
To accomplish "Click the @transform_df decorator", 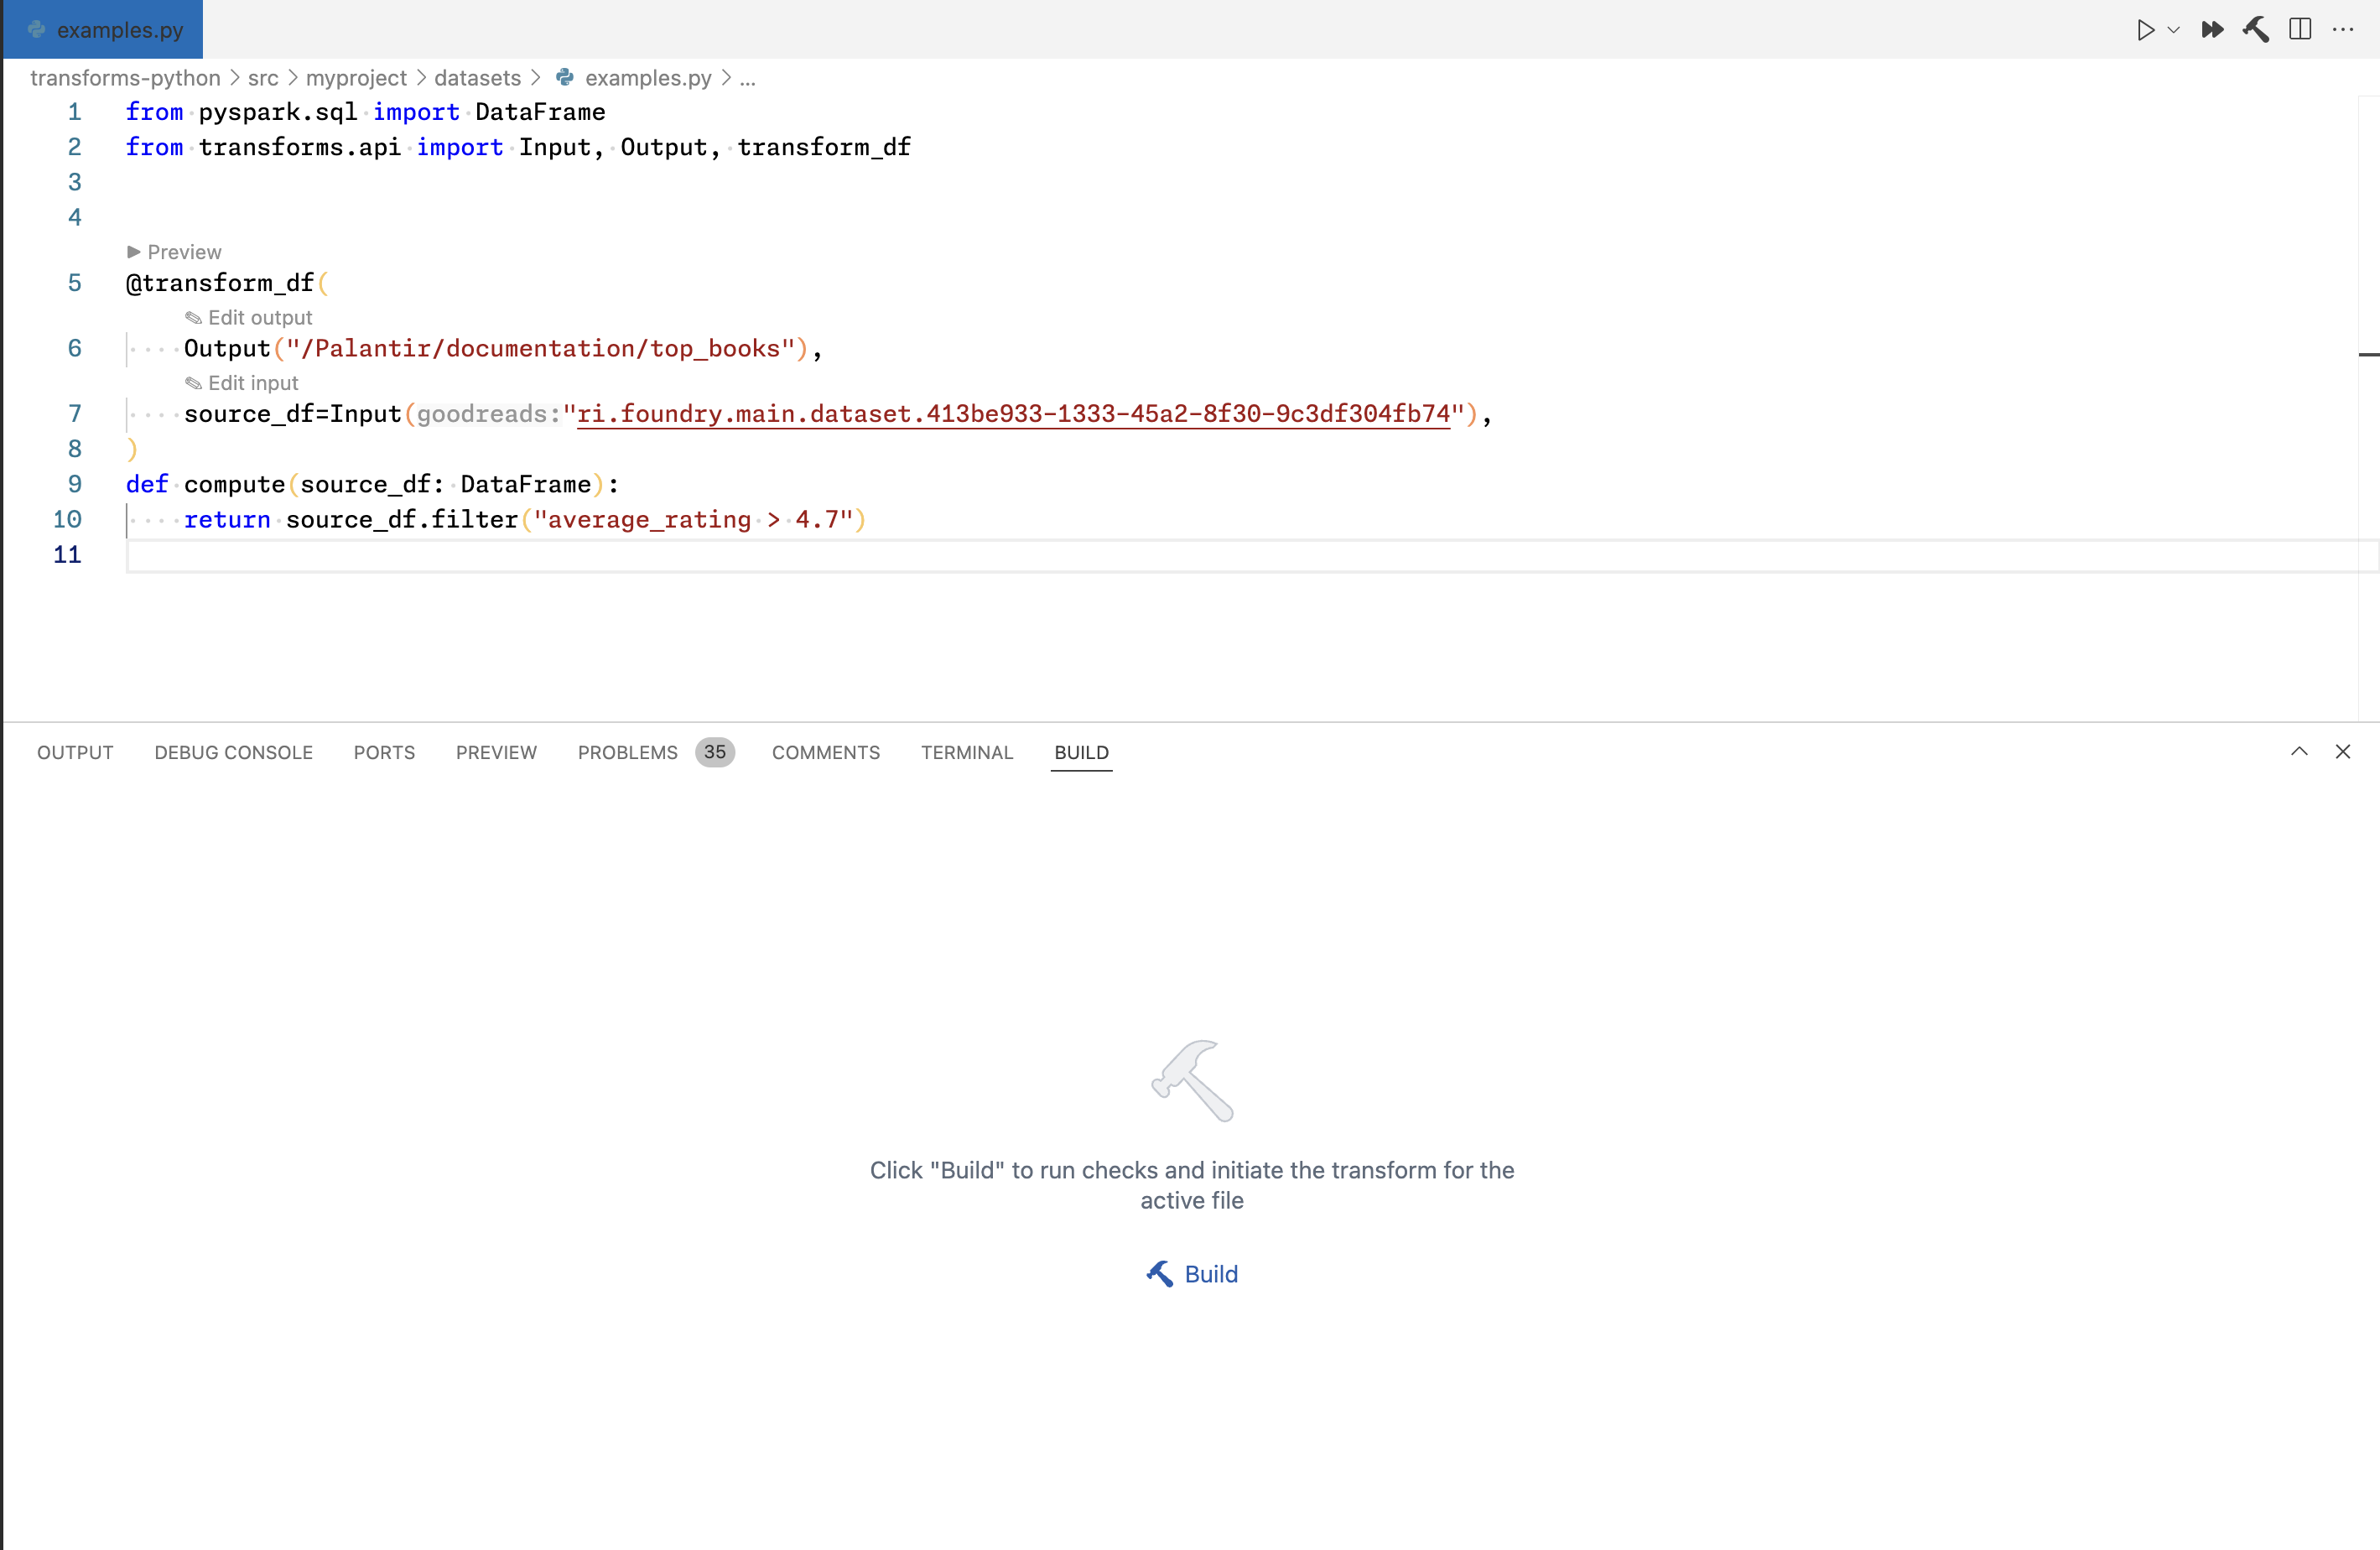I will [220, 284].
